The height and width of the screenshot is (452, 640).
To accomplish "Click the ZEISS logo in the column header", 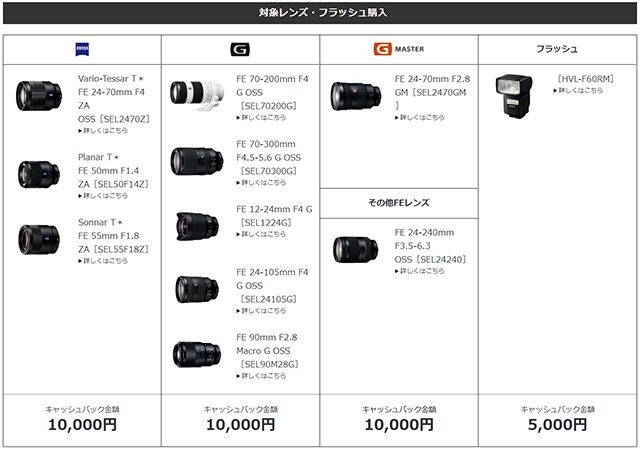I will [x=80, y=49].
